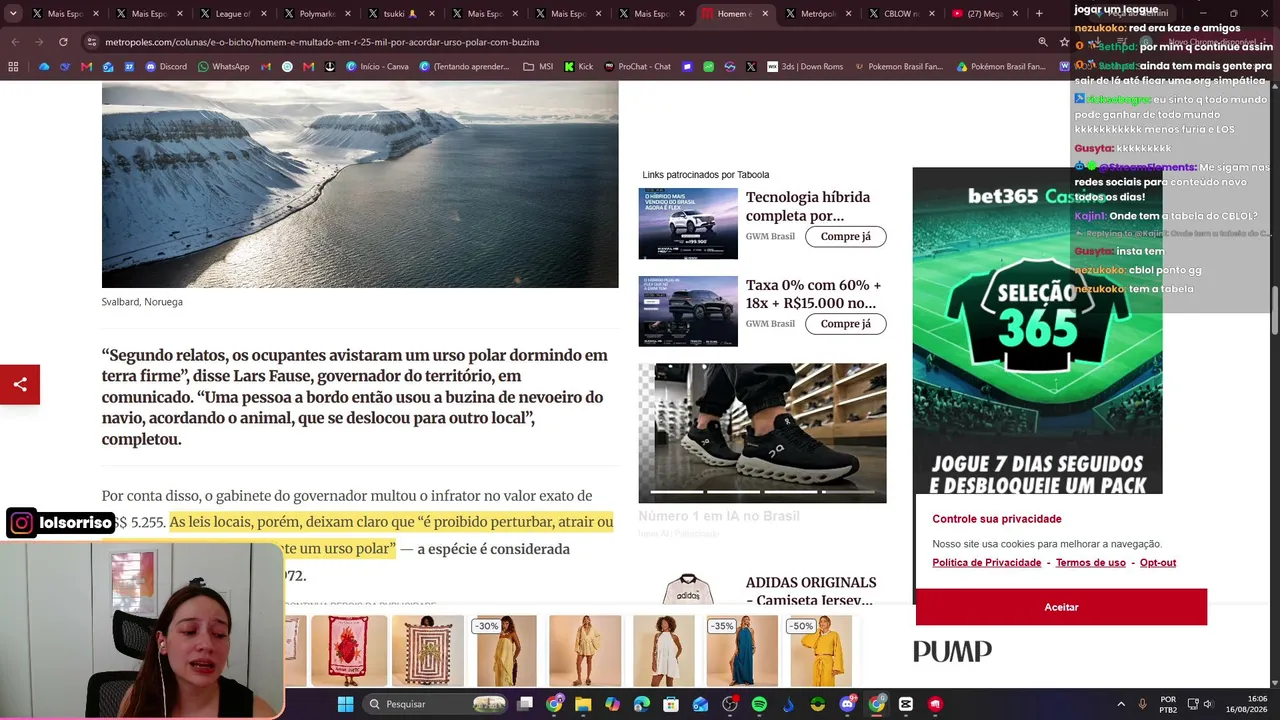Click the PUMP brand logo in bottom ad
The width and height of the screenshot is (1280, 720).
pos(952,651)
